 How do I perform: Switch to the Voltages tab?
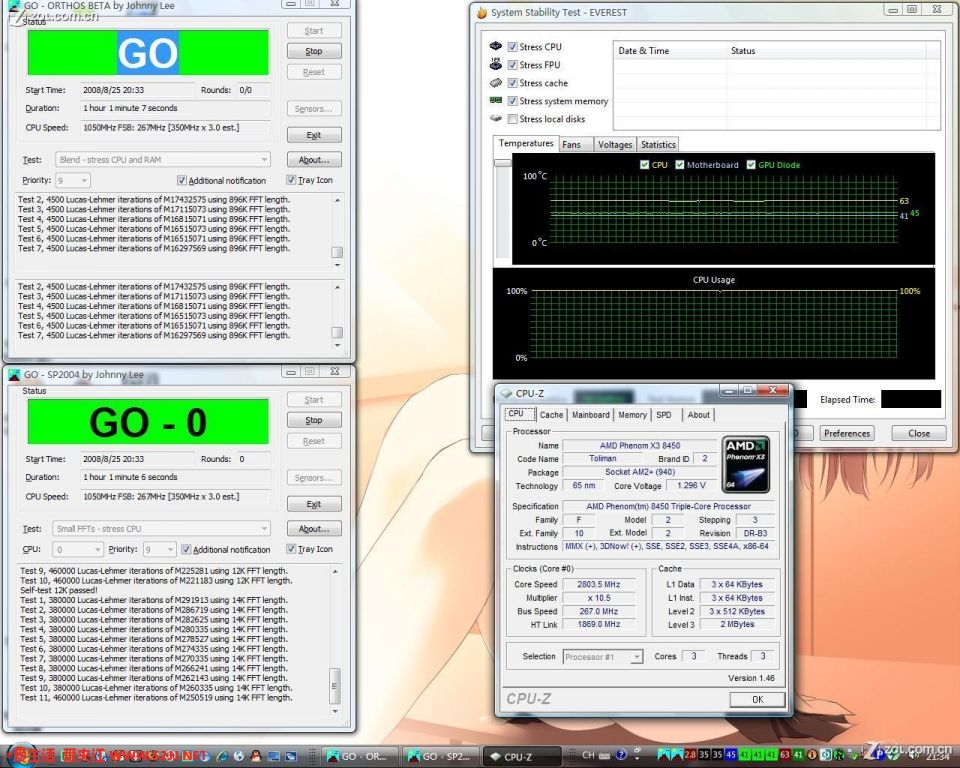(x=615, y=145)
